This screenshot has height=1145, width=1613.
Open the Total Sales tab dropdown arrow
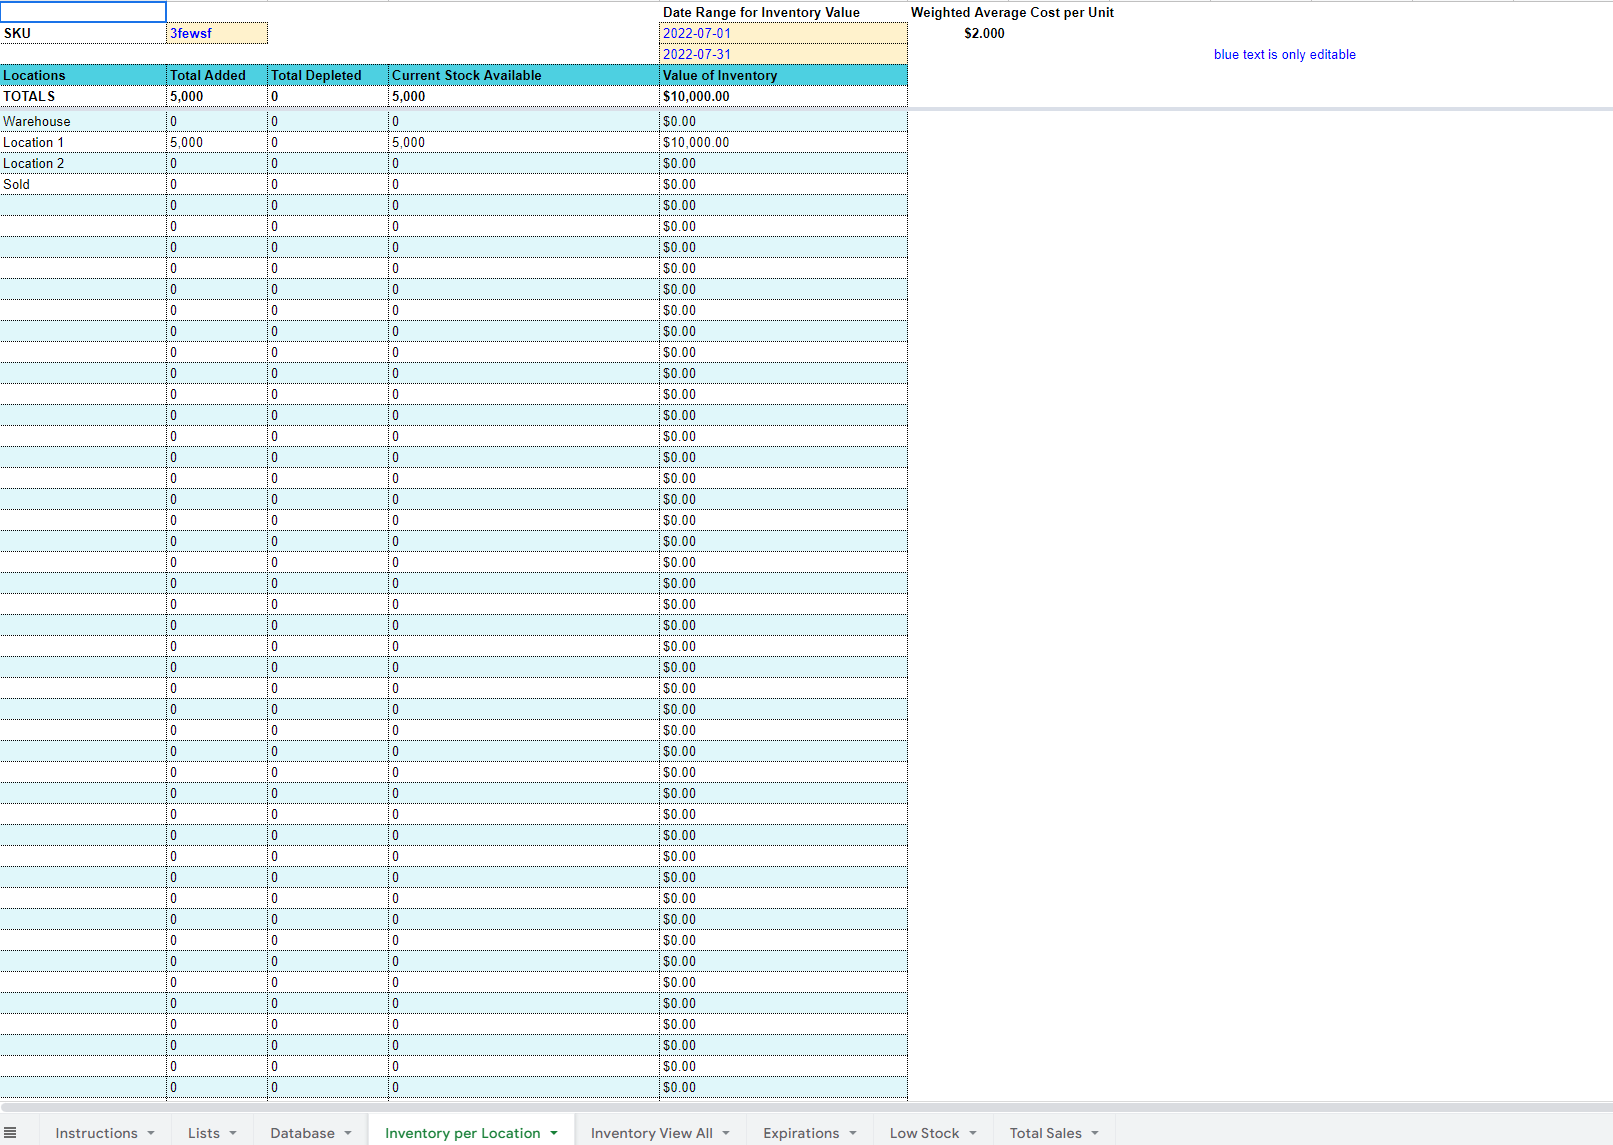1095,1133
